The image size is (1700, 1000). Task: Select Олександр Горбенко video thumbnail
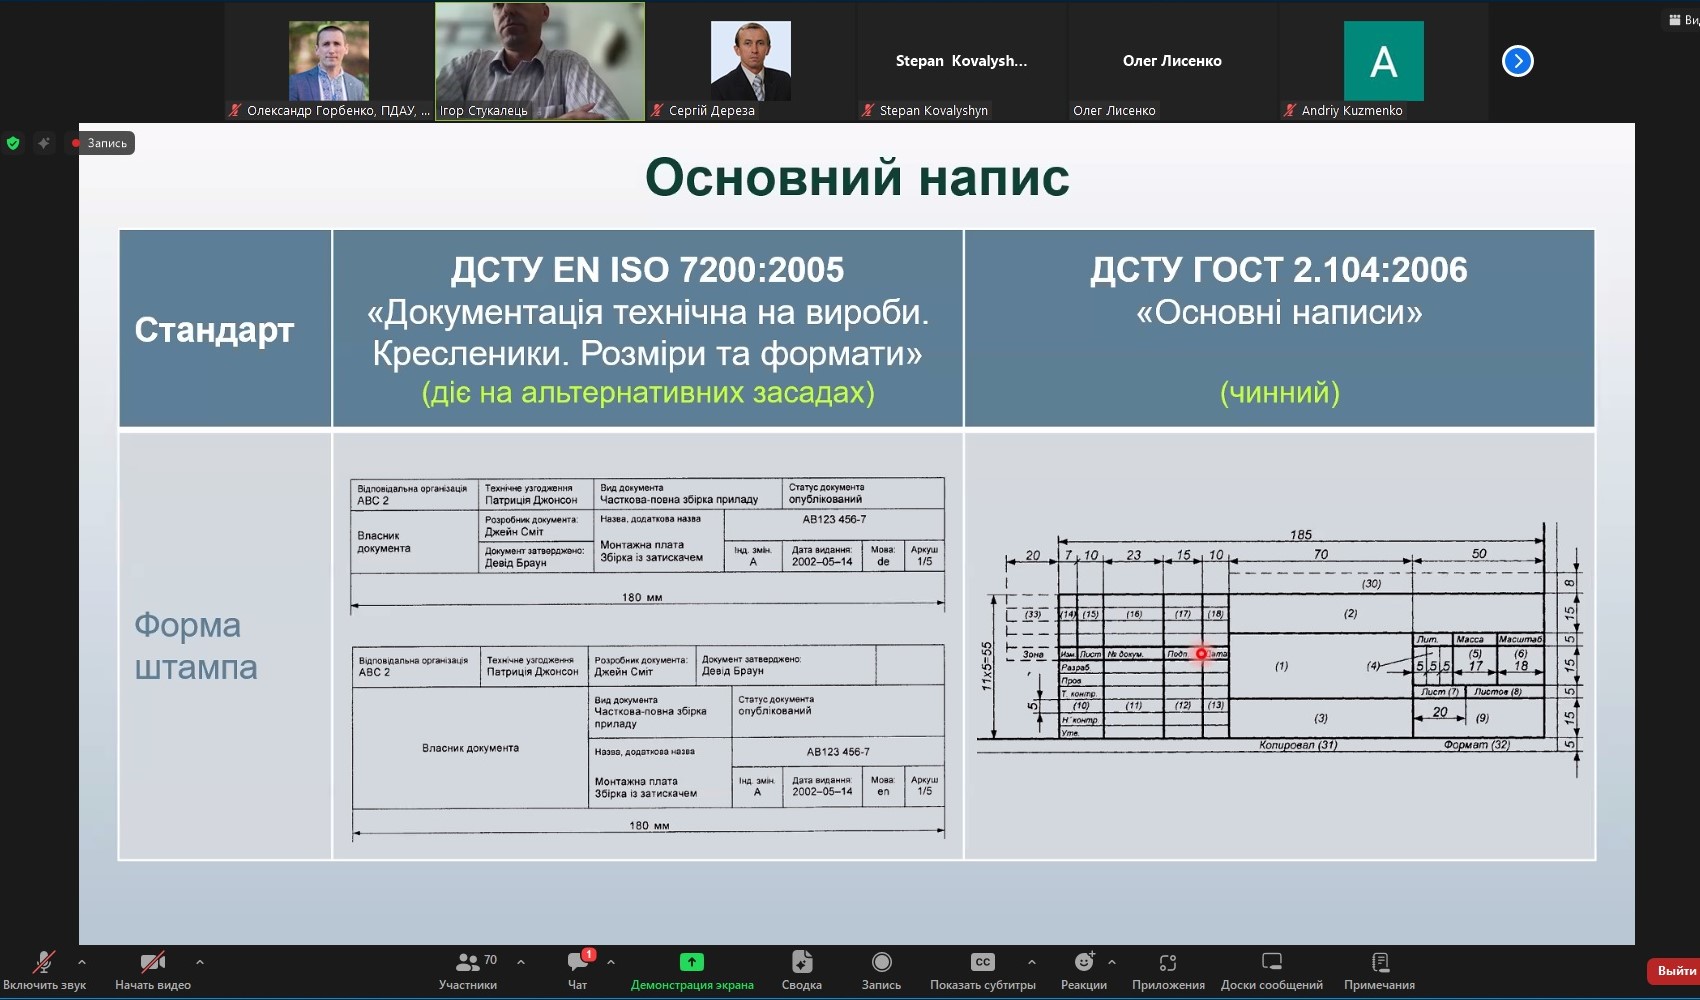(329, 62)
